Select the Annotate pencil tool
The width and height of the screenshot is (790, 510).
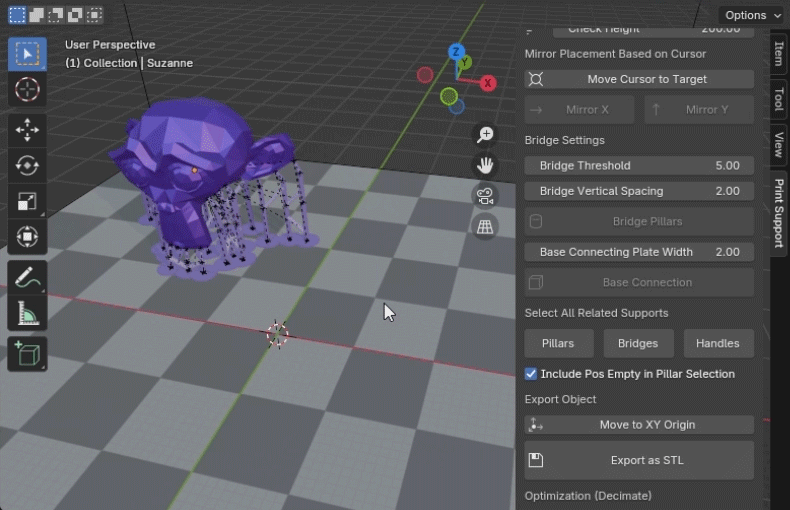(27, 278)
